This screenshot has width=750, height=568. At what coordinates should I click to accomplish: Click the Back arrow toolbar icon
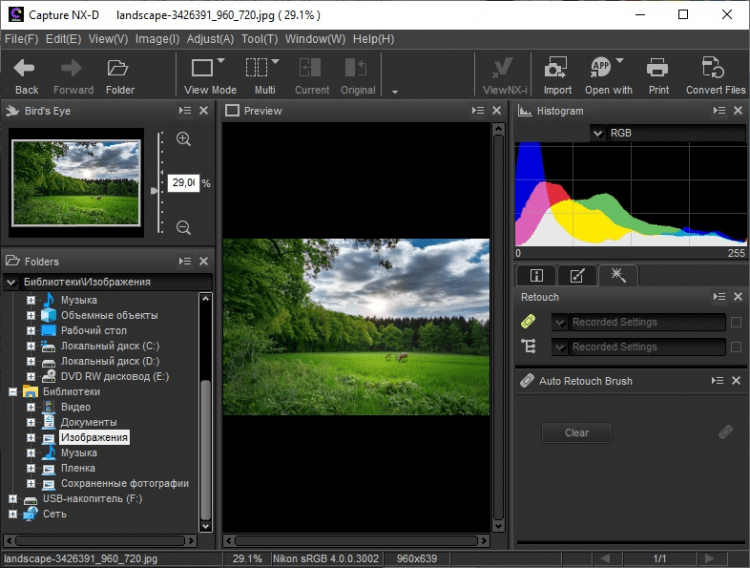coord(26,69)
